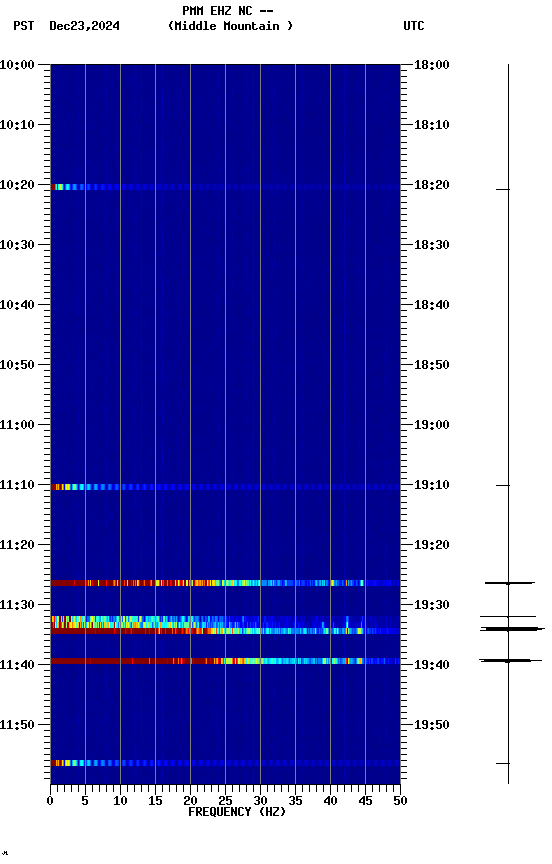552x864 pixels.
Task: Click the largest seismogram spike near 19:34 UTC
Action: pyautogui.click(x=512, y=629)
